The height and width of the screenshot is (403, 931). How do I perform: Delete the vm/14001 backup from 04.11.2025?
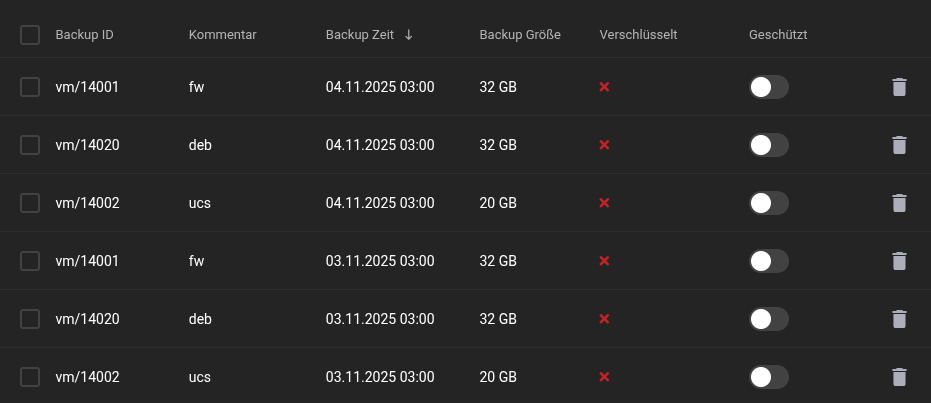coord(899,87)
